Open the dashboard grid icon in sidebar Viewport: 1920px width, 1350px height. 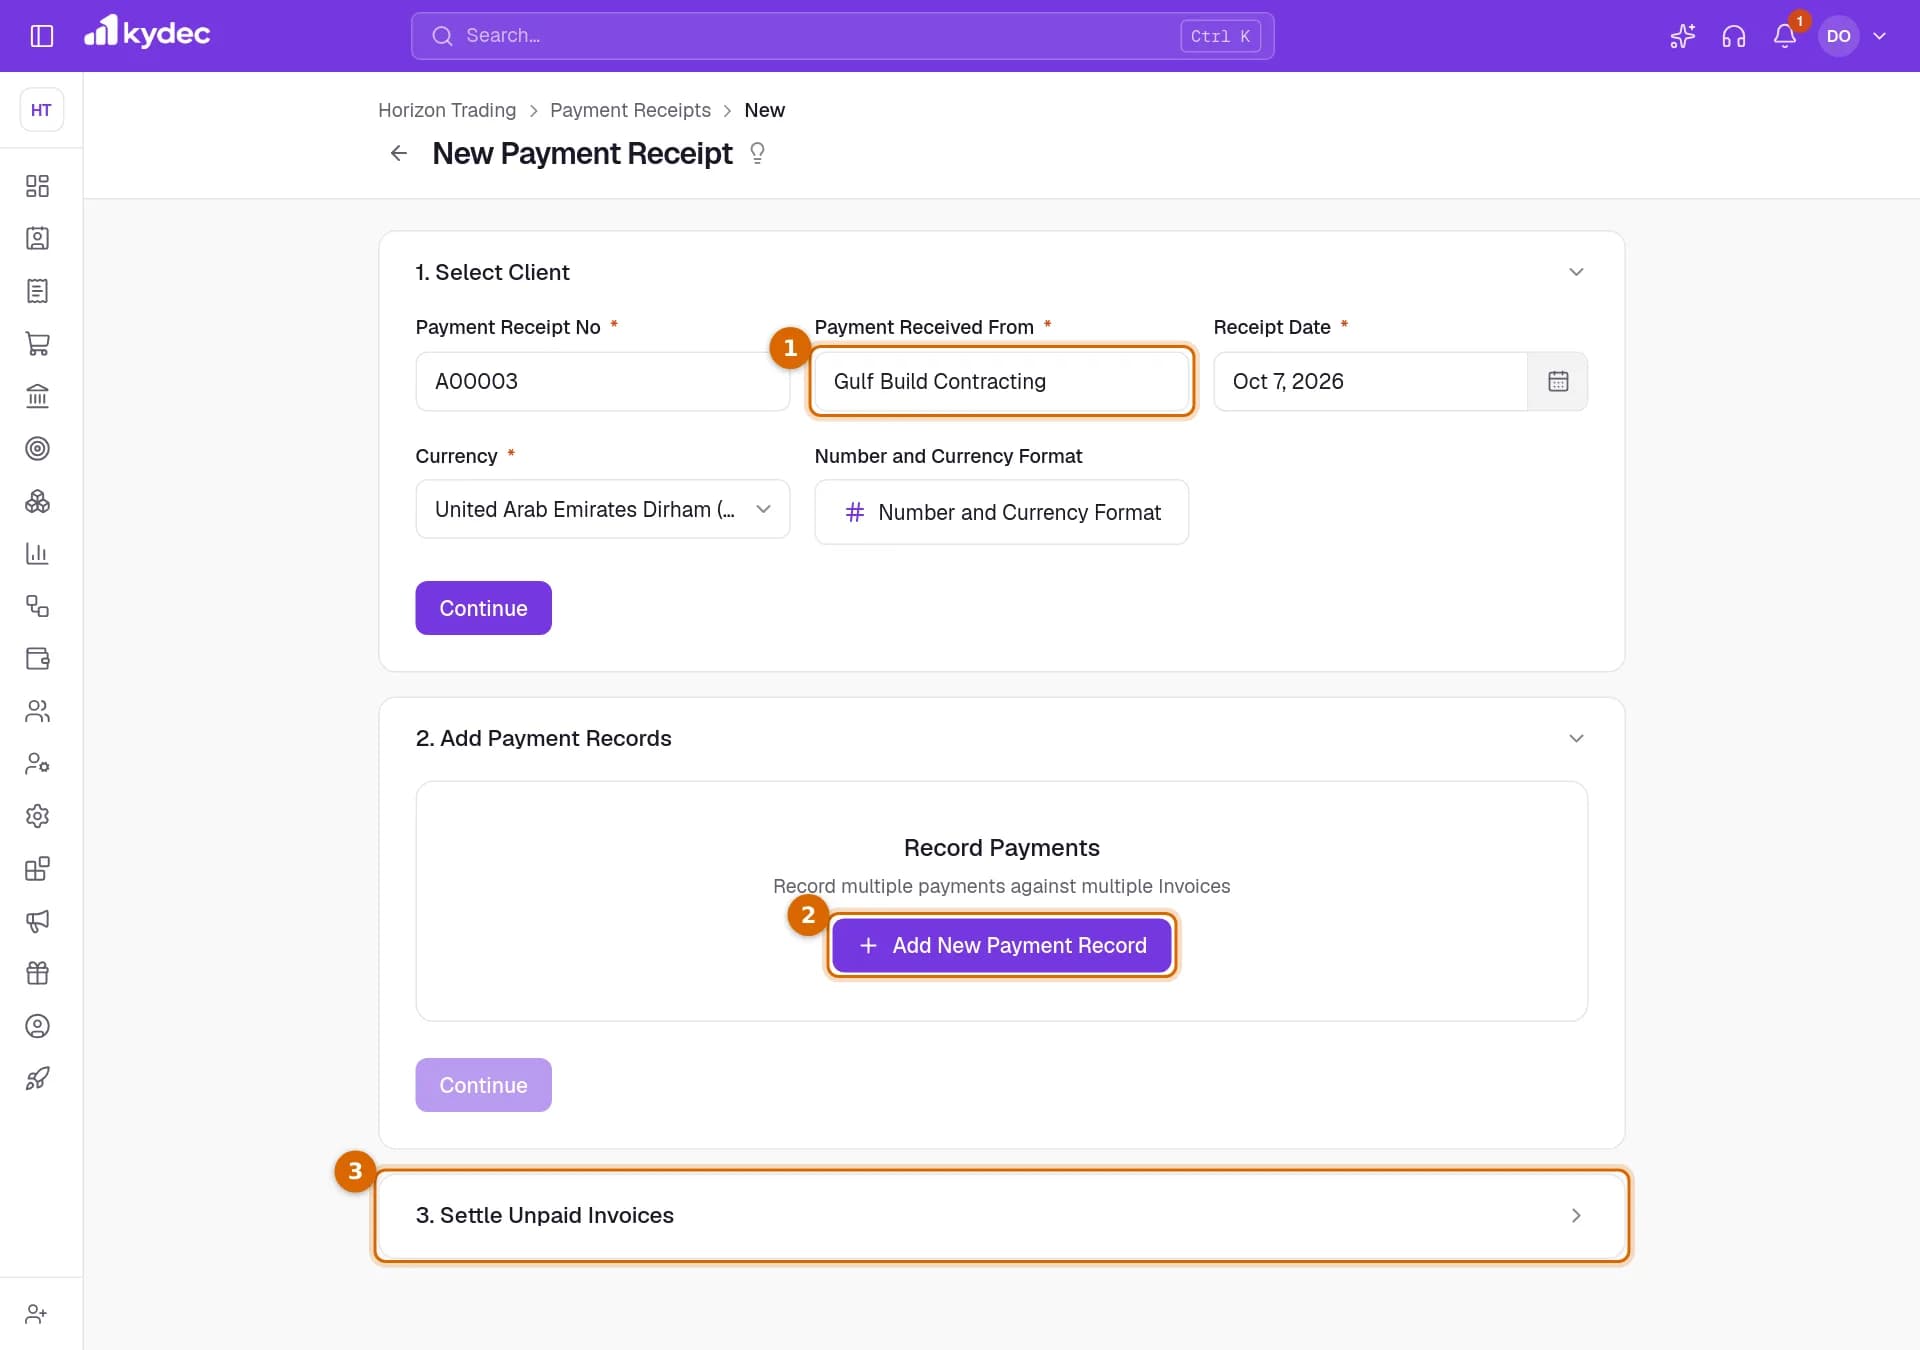tap(37, 186)
